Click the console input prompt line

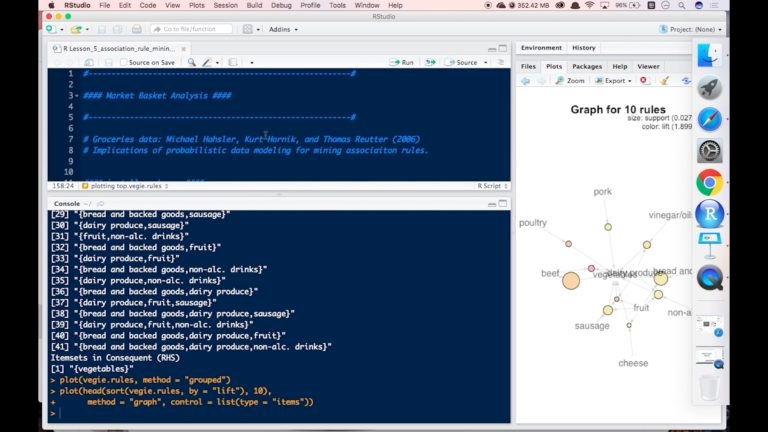pyautogui.click(x=279, y=413)
